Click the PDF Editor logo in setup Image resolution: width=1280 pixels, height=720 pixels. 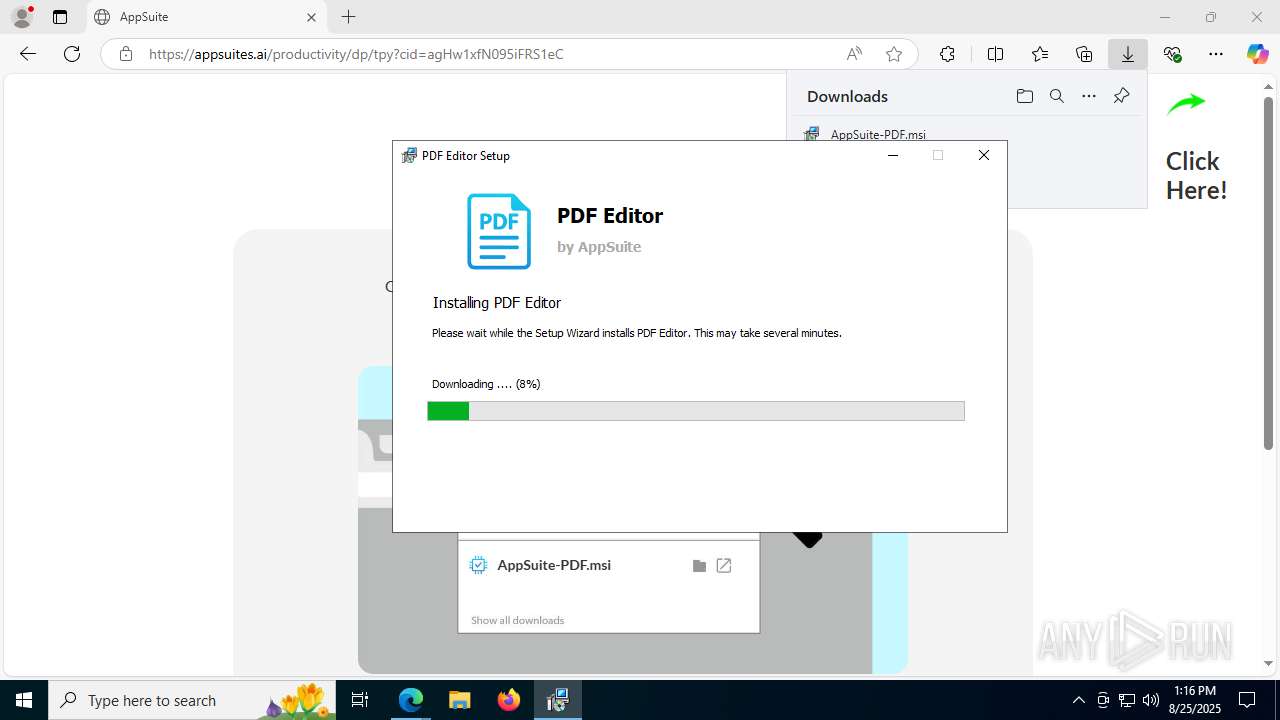point(499,231)
